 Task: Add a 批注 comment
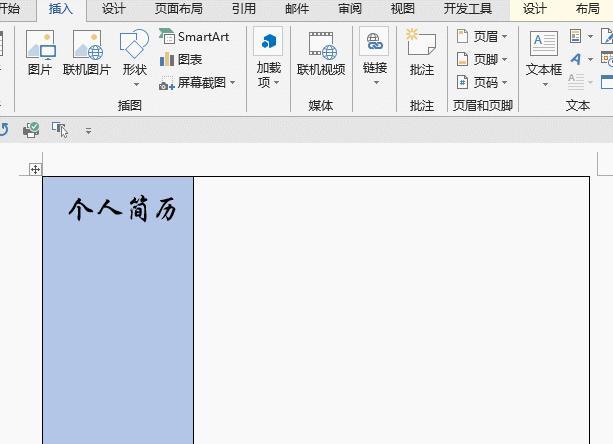421,53
